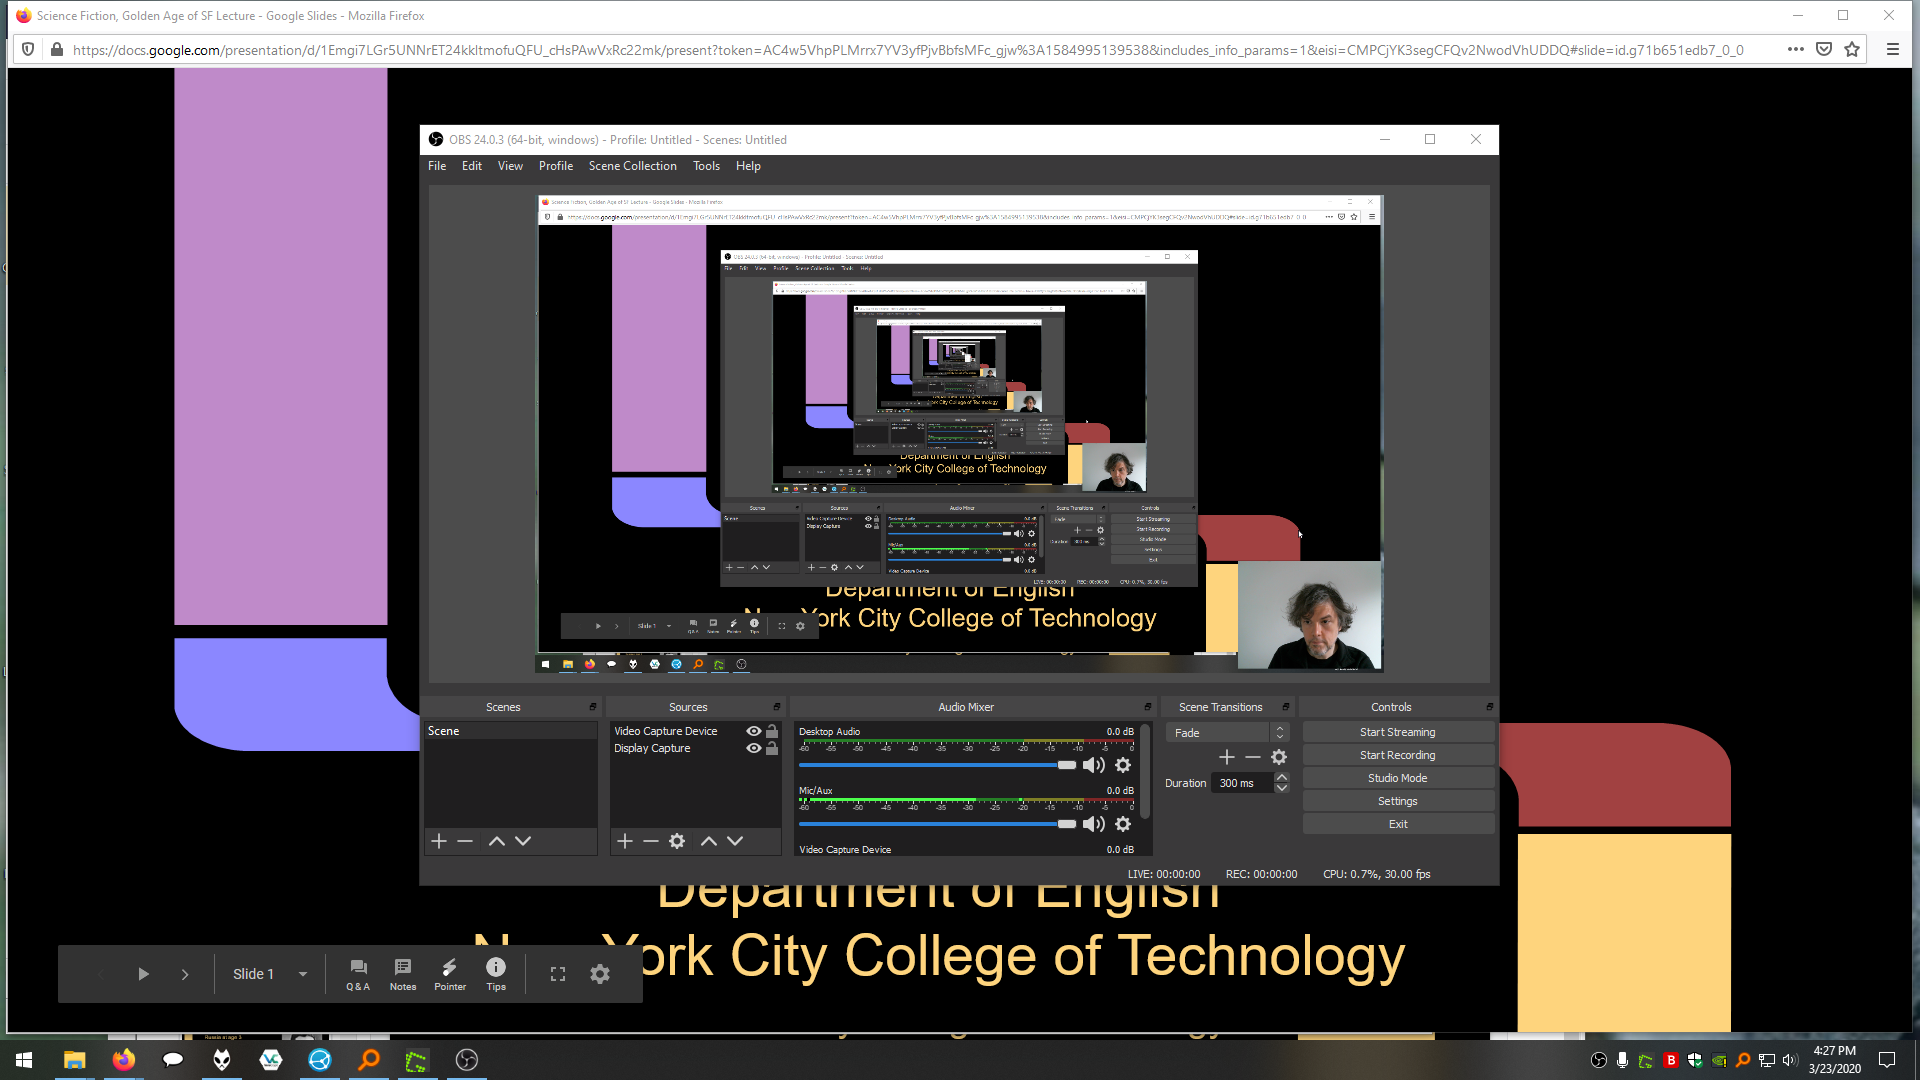The height and width of the screenshot is (1080, 1920).
Task: Select the Scene entry in Scenes list
Action: click(445, 730)
